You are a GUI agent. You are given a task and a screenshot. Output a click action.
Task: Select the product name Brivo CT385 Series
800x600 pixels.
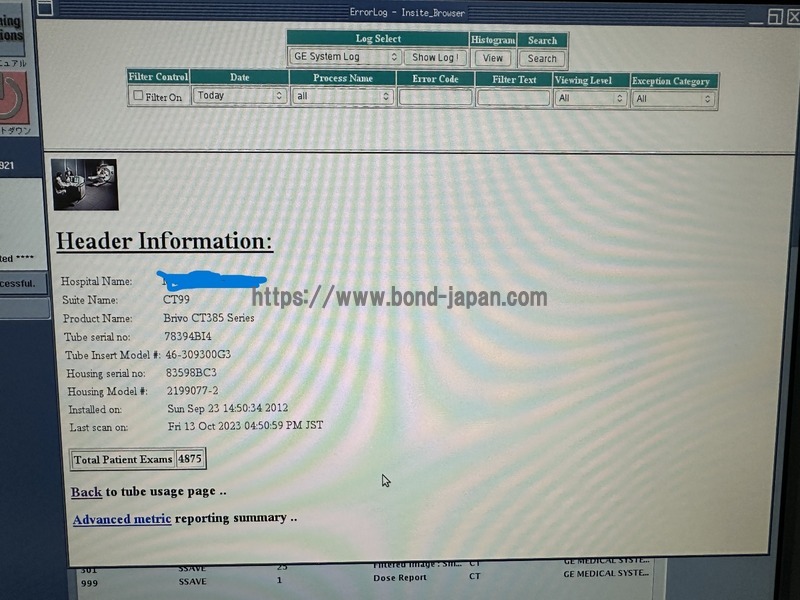tap(209, 318)
